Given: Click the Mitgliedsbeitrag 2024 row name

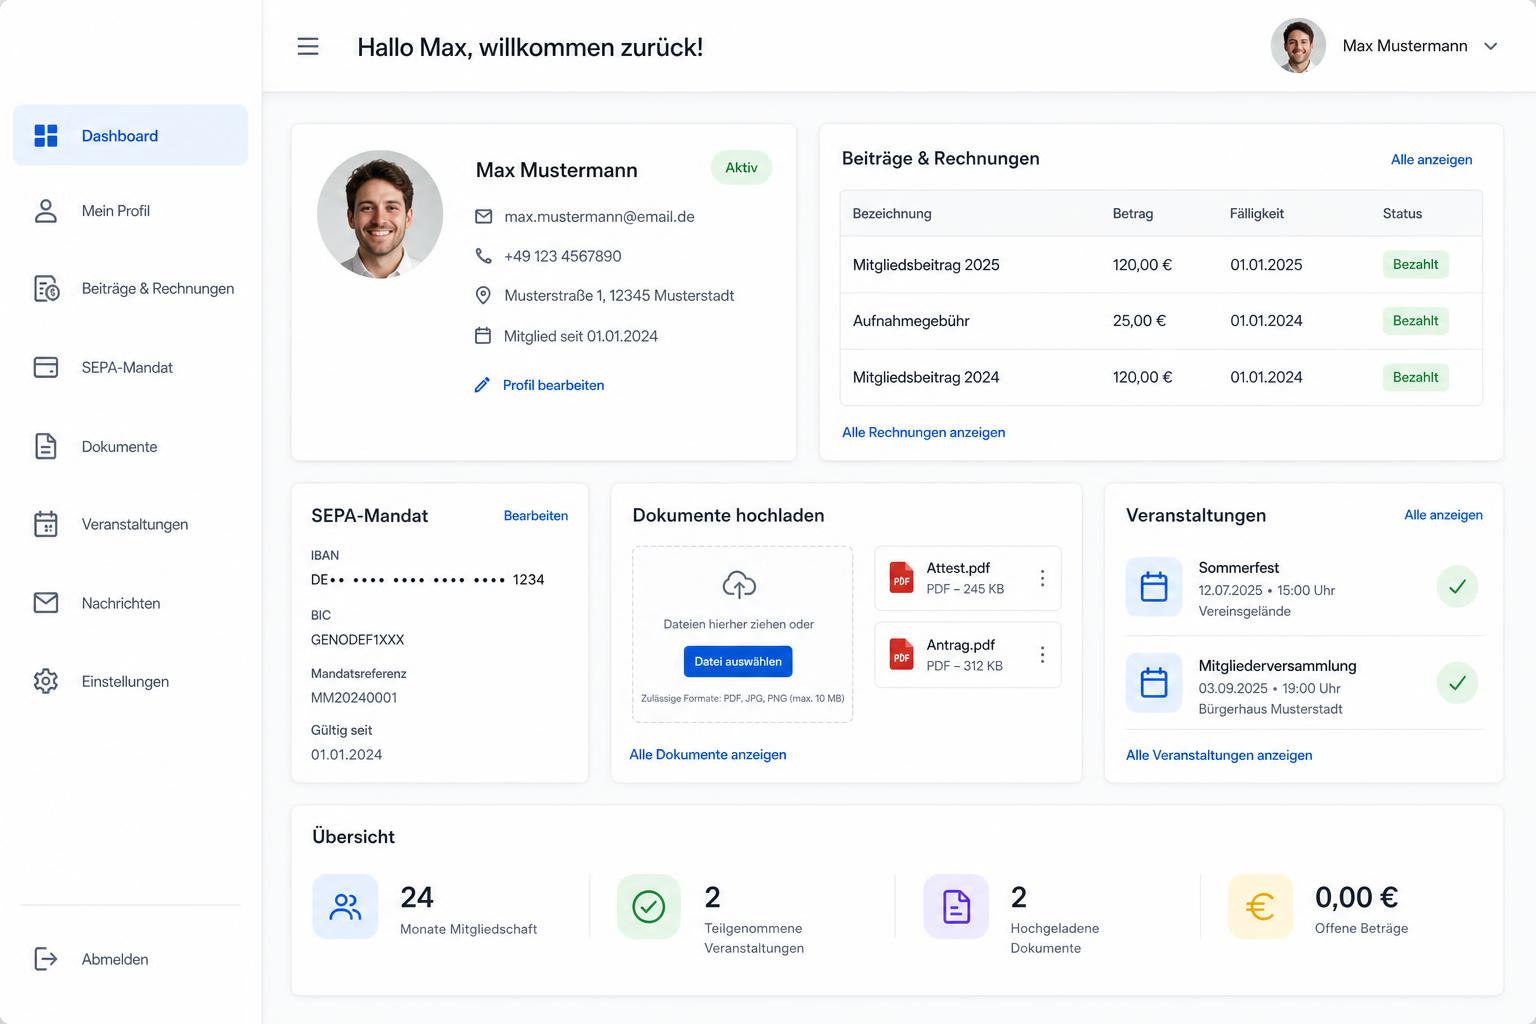Looking at the screenshot, I should click(926, 377).
